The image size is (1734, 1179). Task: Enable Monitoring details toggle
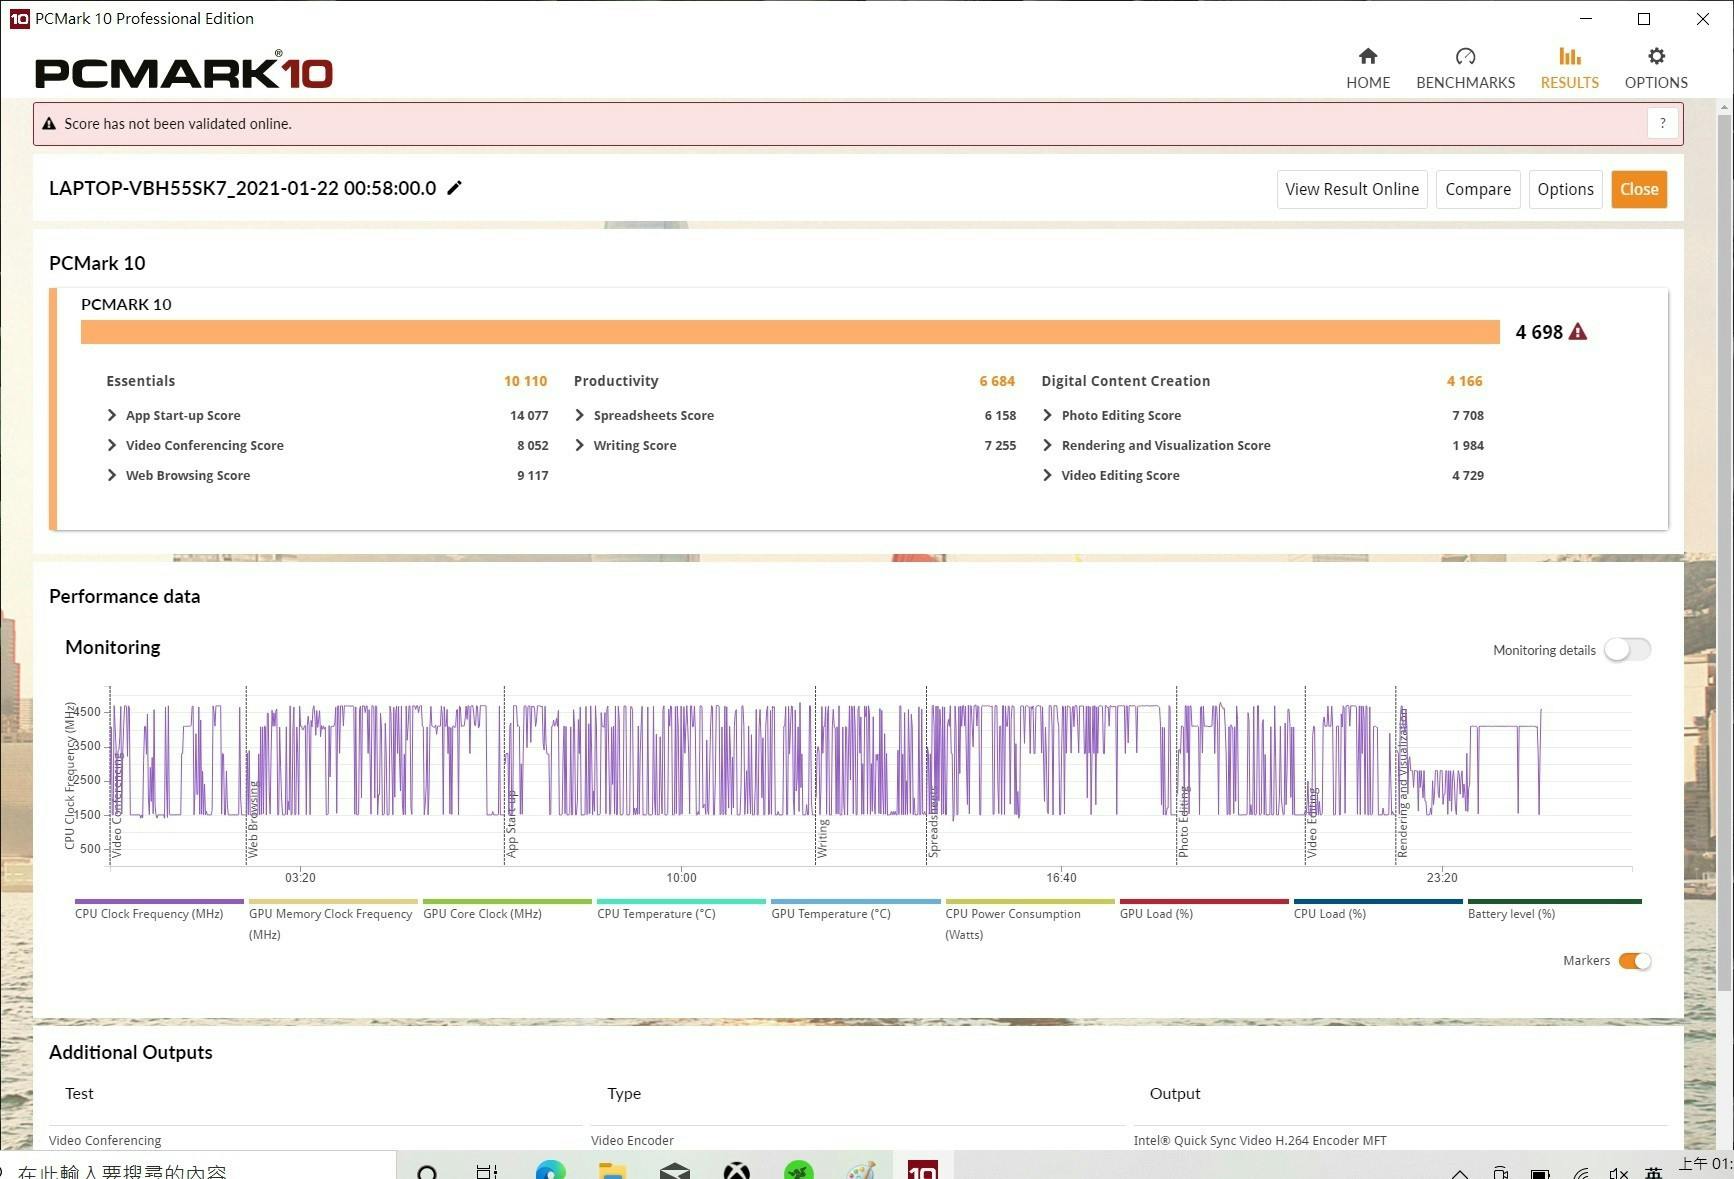click(x=1627, y=650)
